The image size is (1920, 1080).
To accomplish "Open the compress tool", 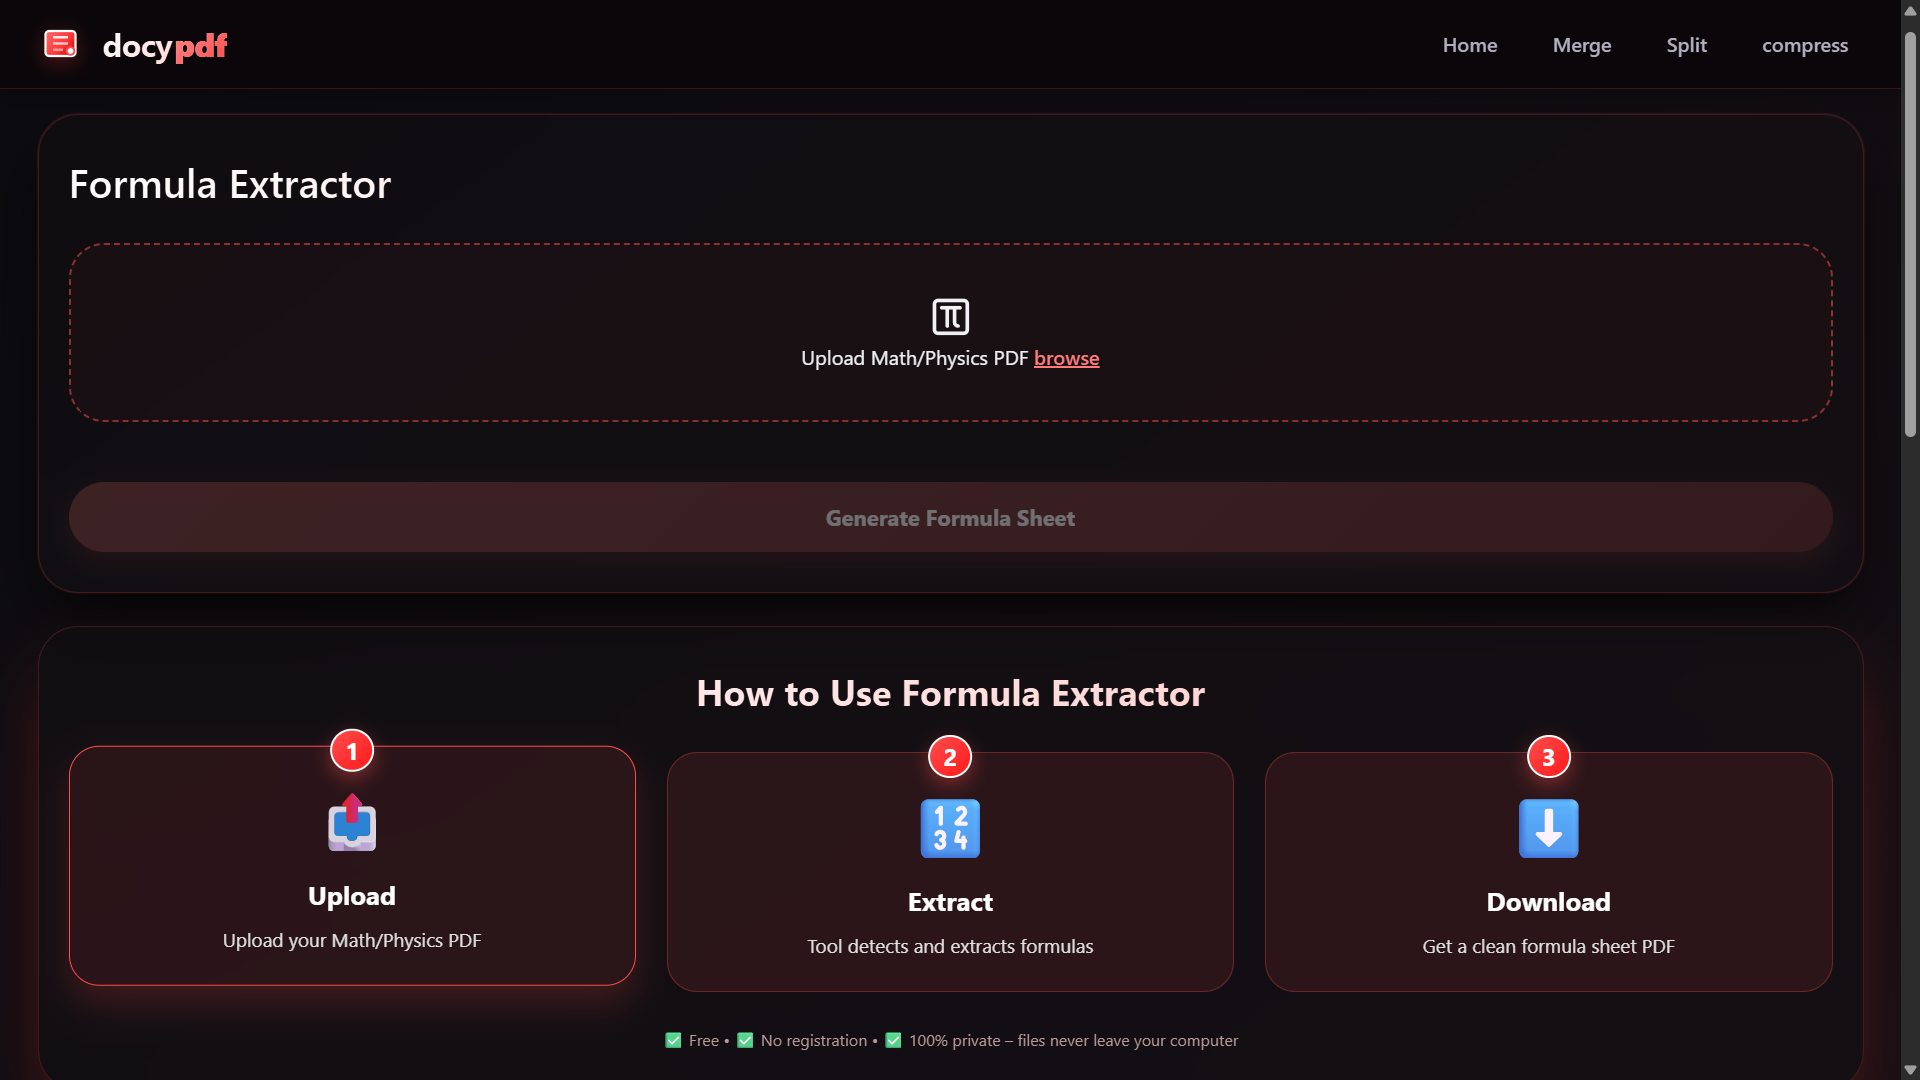I will click(x=1805, y=45).
